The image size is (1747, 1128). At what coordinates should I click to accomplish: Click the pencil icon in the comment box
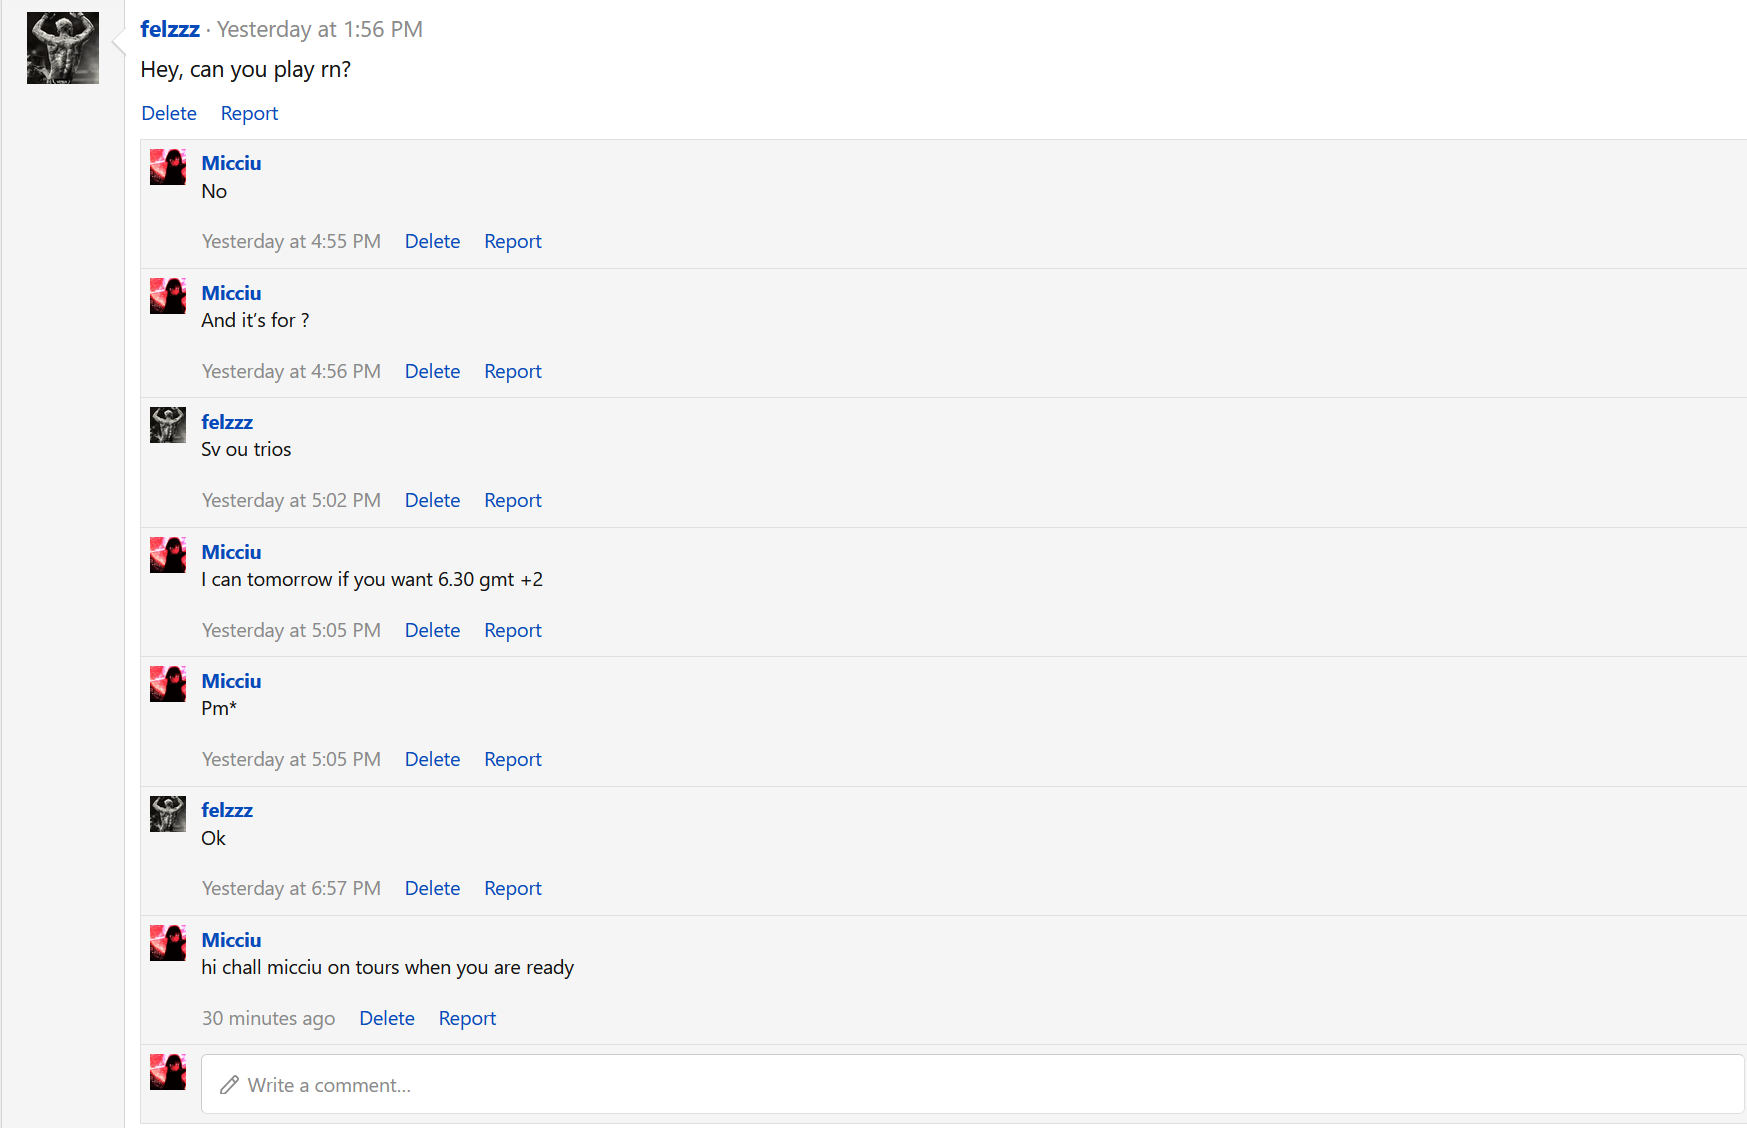coord(229,1085)
